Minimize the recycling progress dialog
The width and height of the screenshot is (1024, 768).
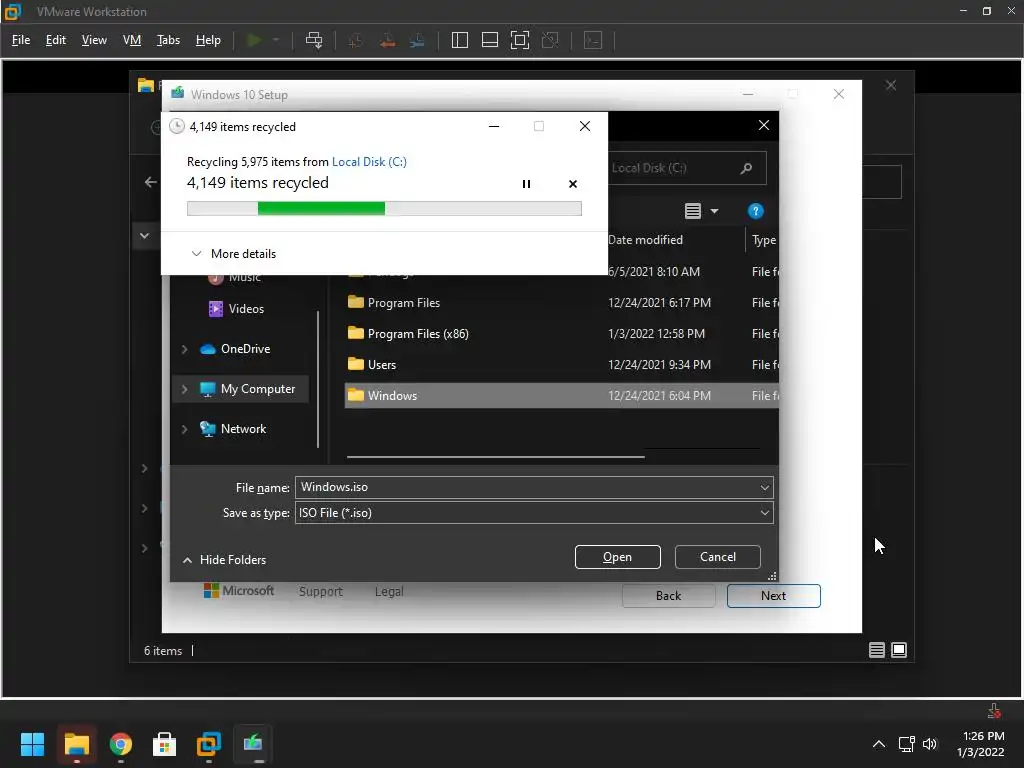(494, 126)
